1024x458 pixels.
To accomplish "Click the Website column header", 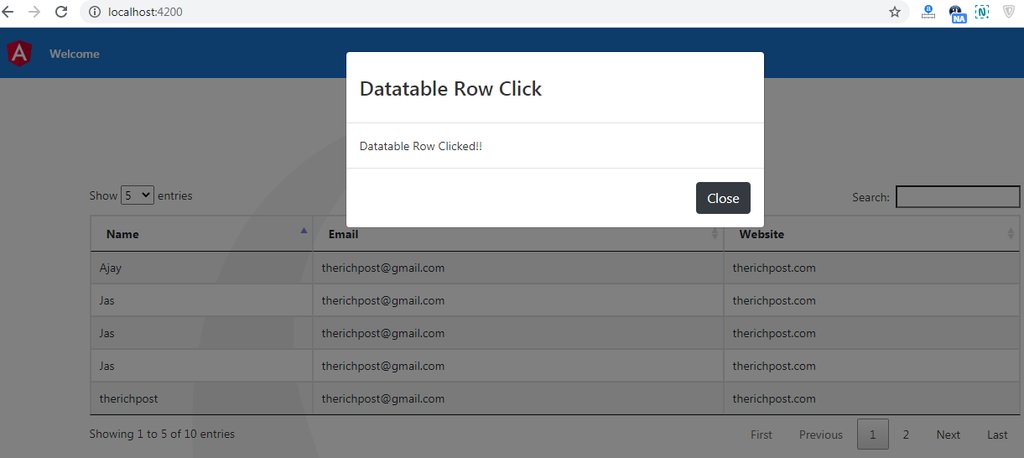I will pyautogui.click(x=872, y=234).
